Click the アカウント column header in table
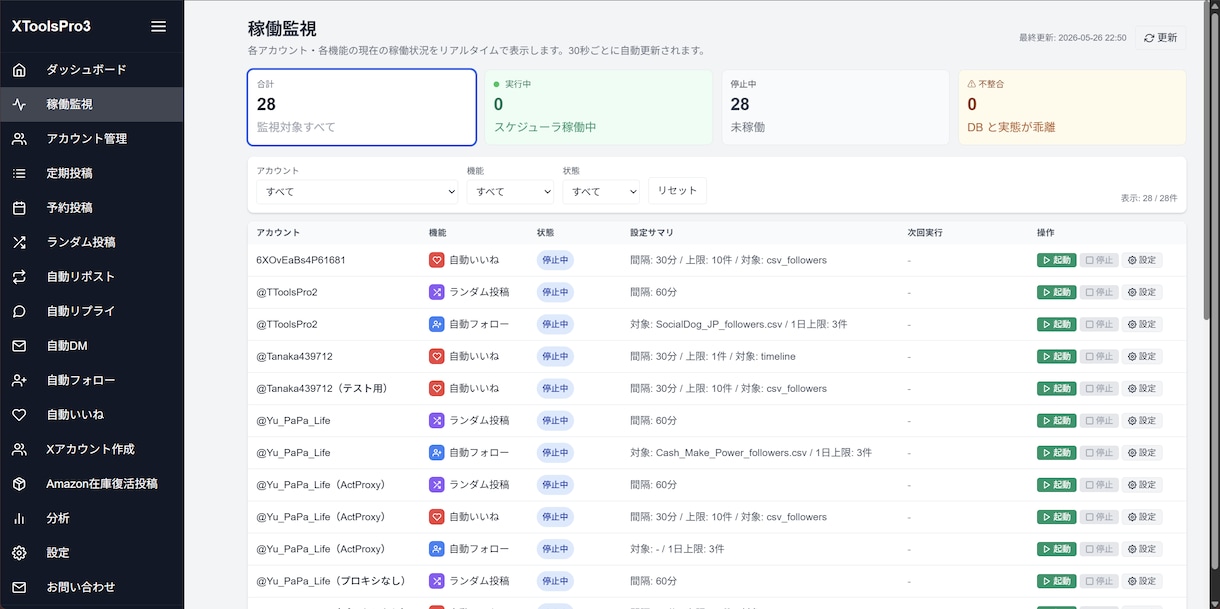The image size is (1220, 609). click(x=278, y=232)
